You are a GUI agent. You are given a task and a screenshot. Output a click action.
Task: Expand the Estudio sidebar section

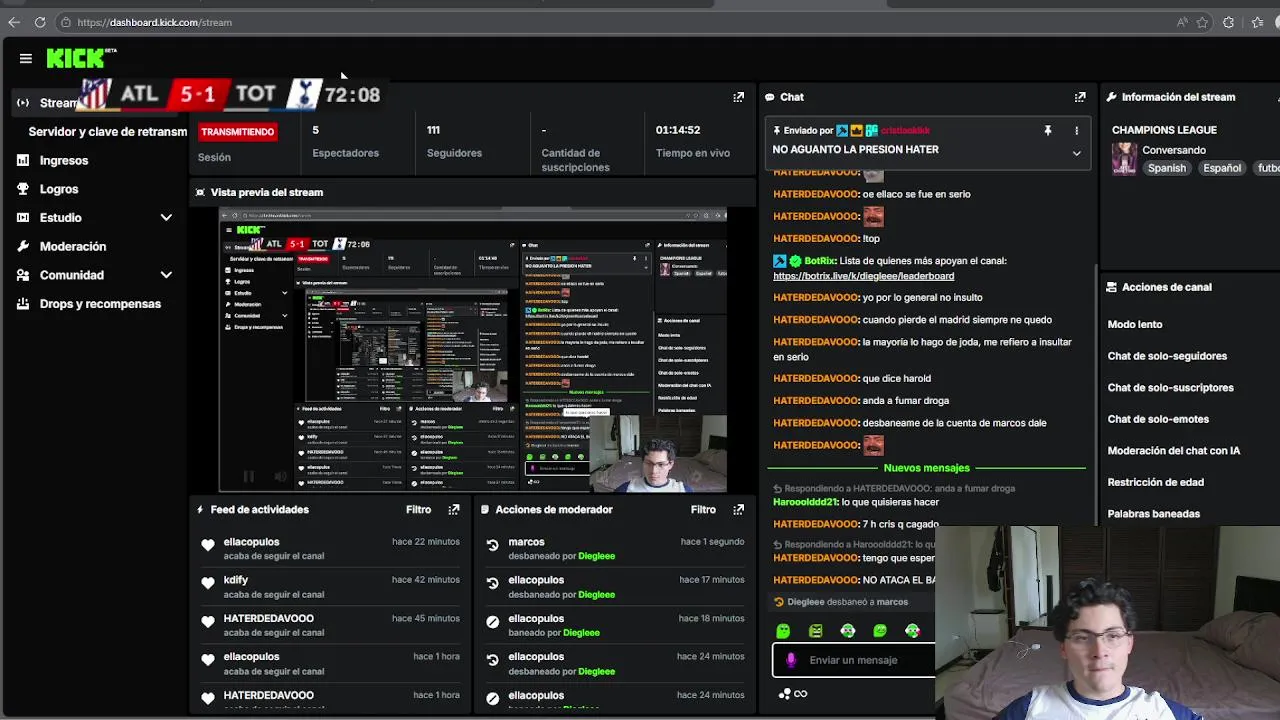(166, 218)
